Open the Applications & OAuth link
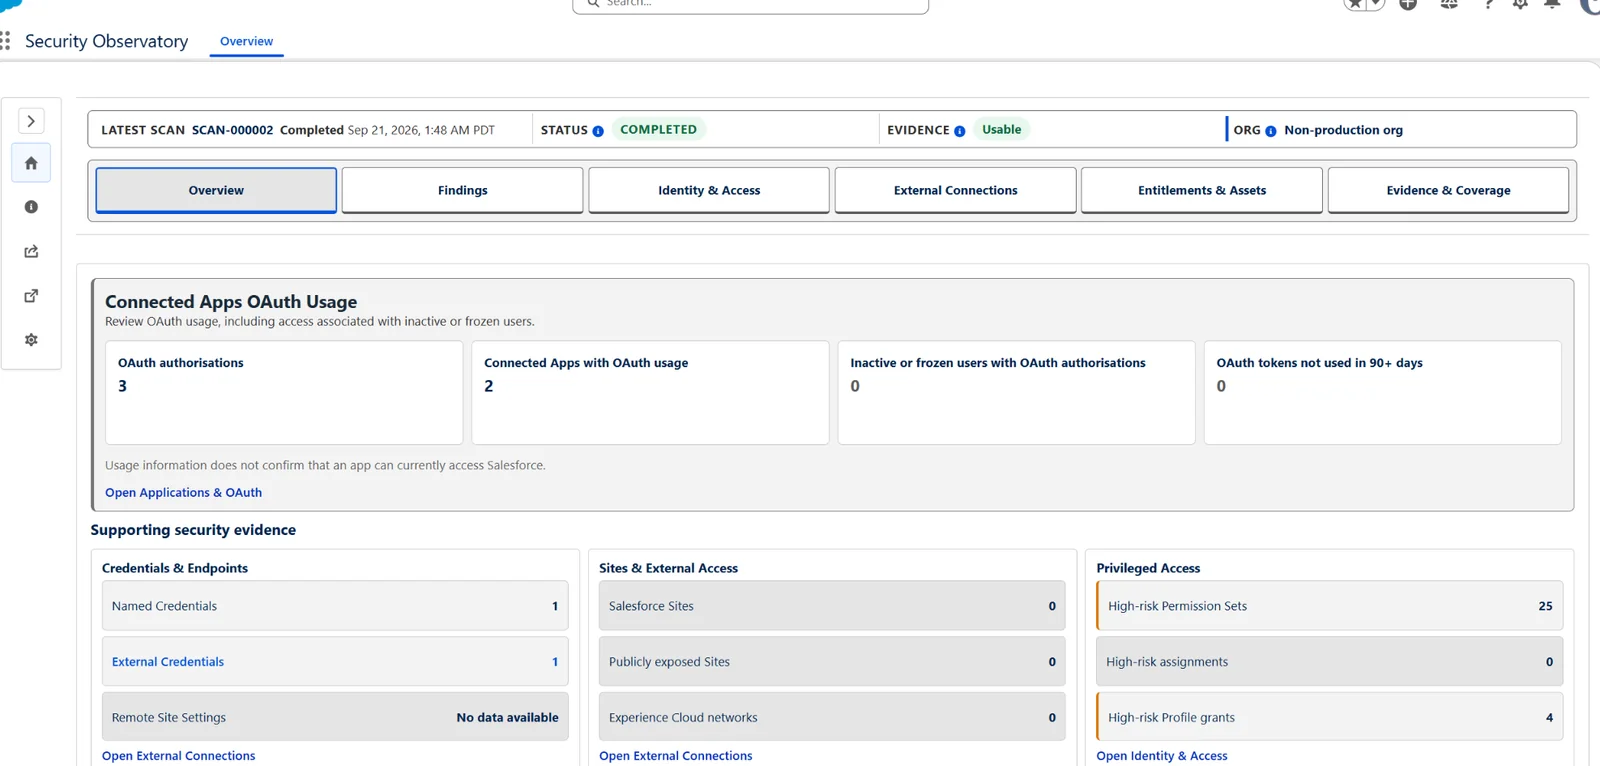Screen dimensions: 1600x766 click(183, 492)
